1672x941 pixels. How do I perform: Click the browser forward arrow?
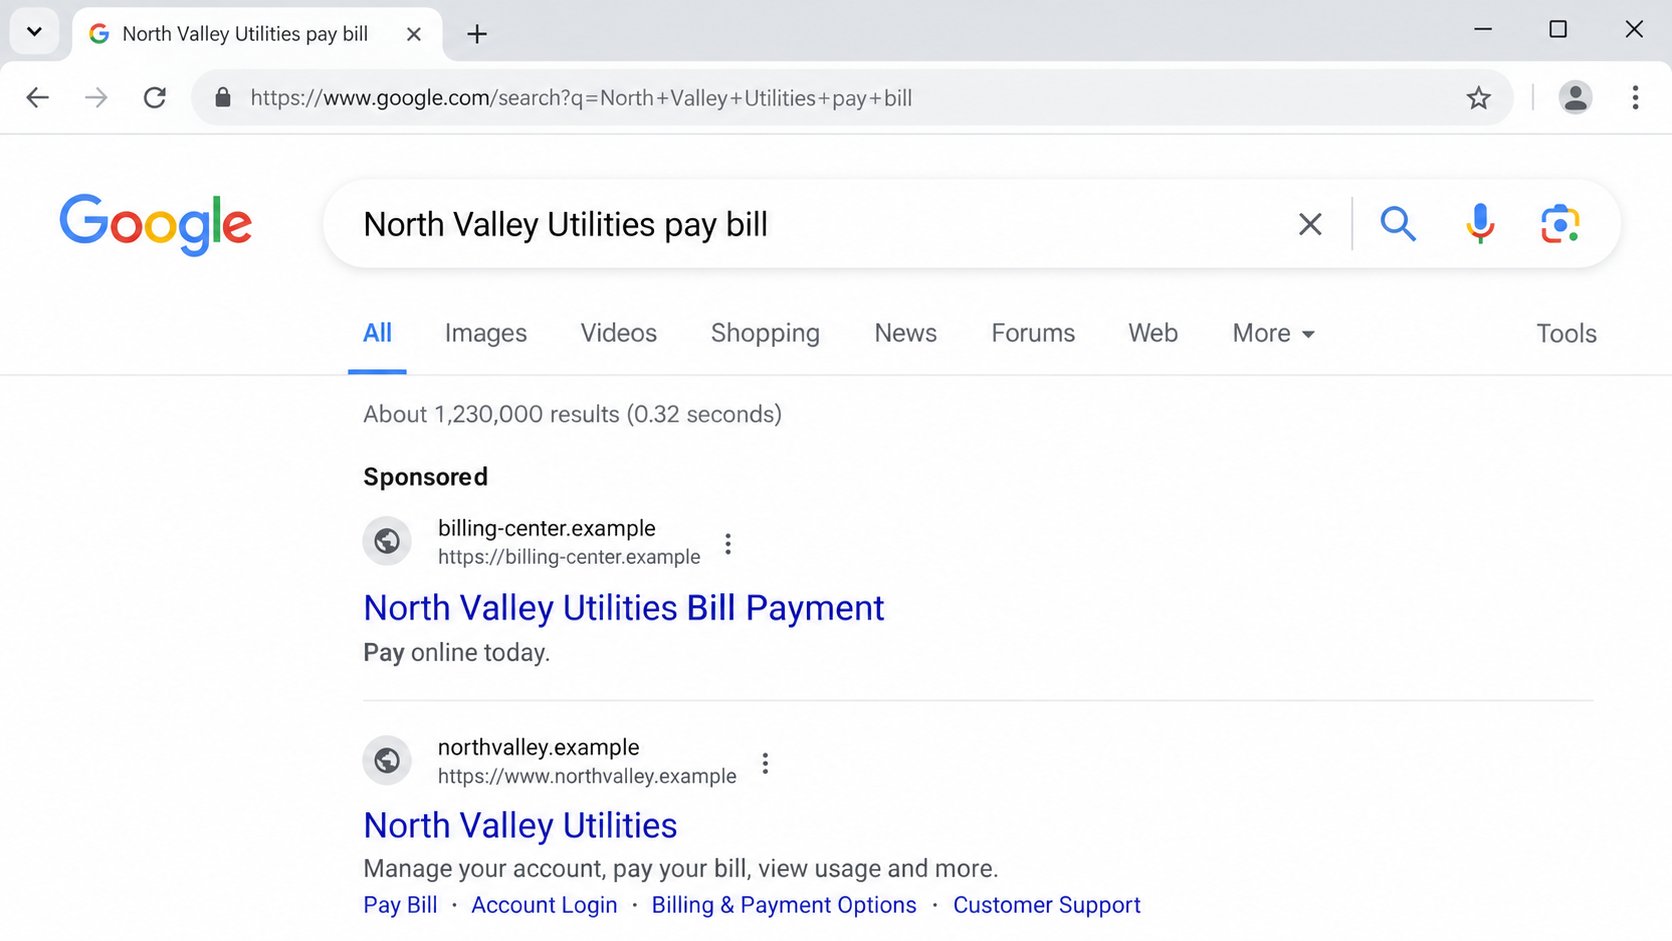tap(96, 98)
